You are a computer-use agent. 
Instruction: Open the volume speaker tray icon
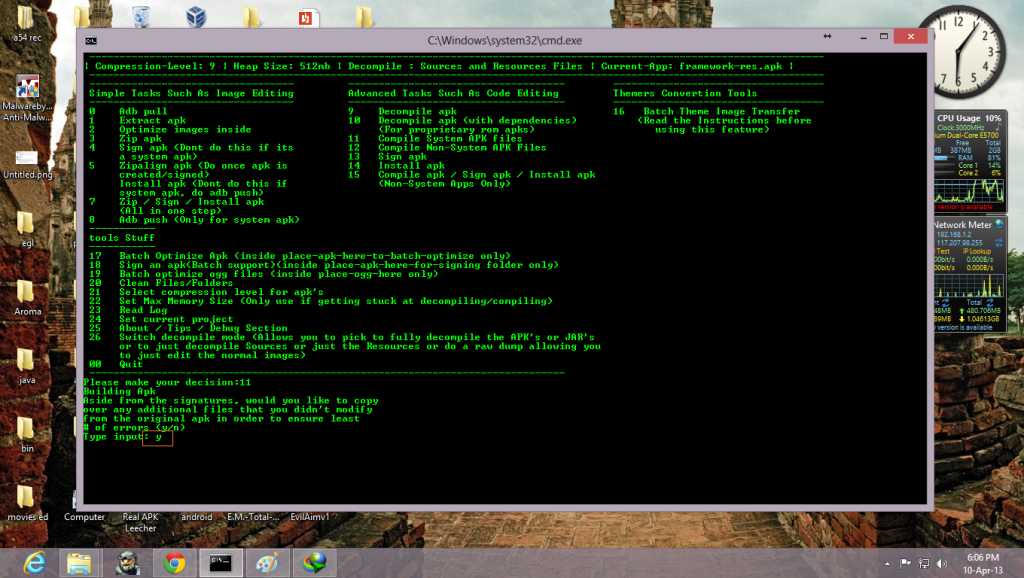click(942, 563)
